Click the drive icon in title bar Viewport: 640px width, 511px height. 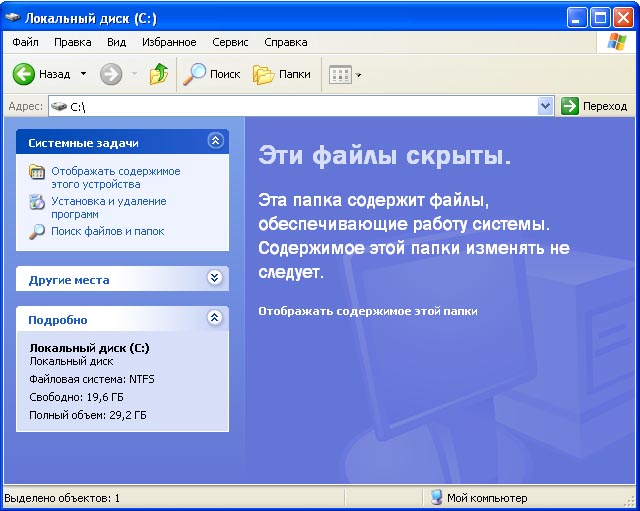[13, 18]
